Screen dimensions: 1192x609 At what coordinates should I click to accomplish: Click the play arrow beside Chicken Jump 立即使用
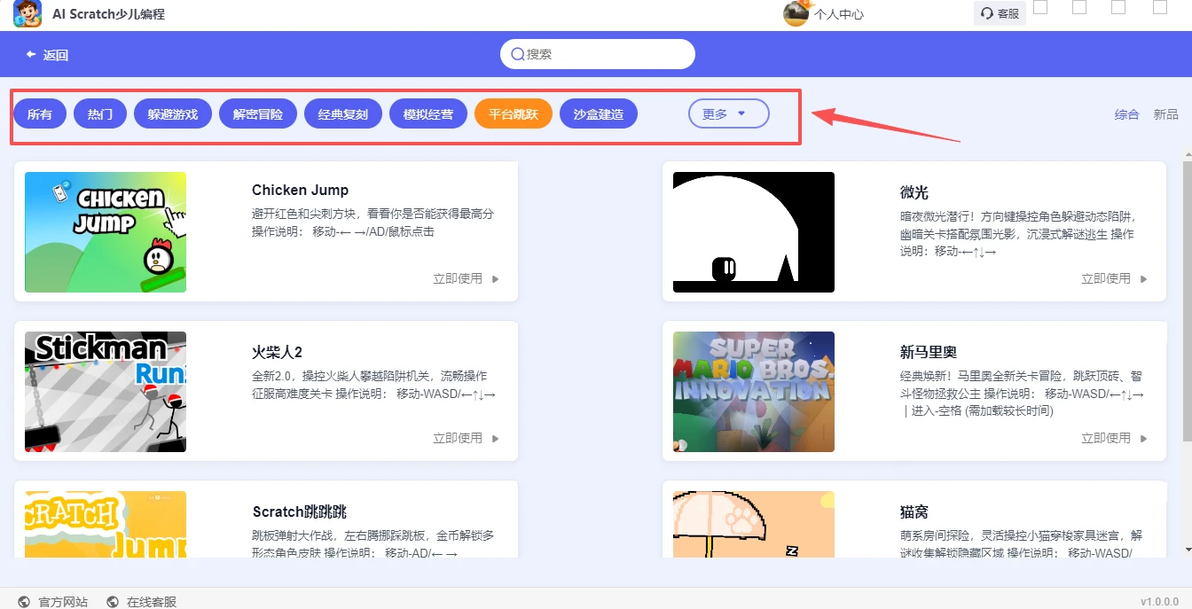(x=496, y=279)
